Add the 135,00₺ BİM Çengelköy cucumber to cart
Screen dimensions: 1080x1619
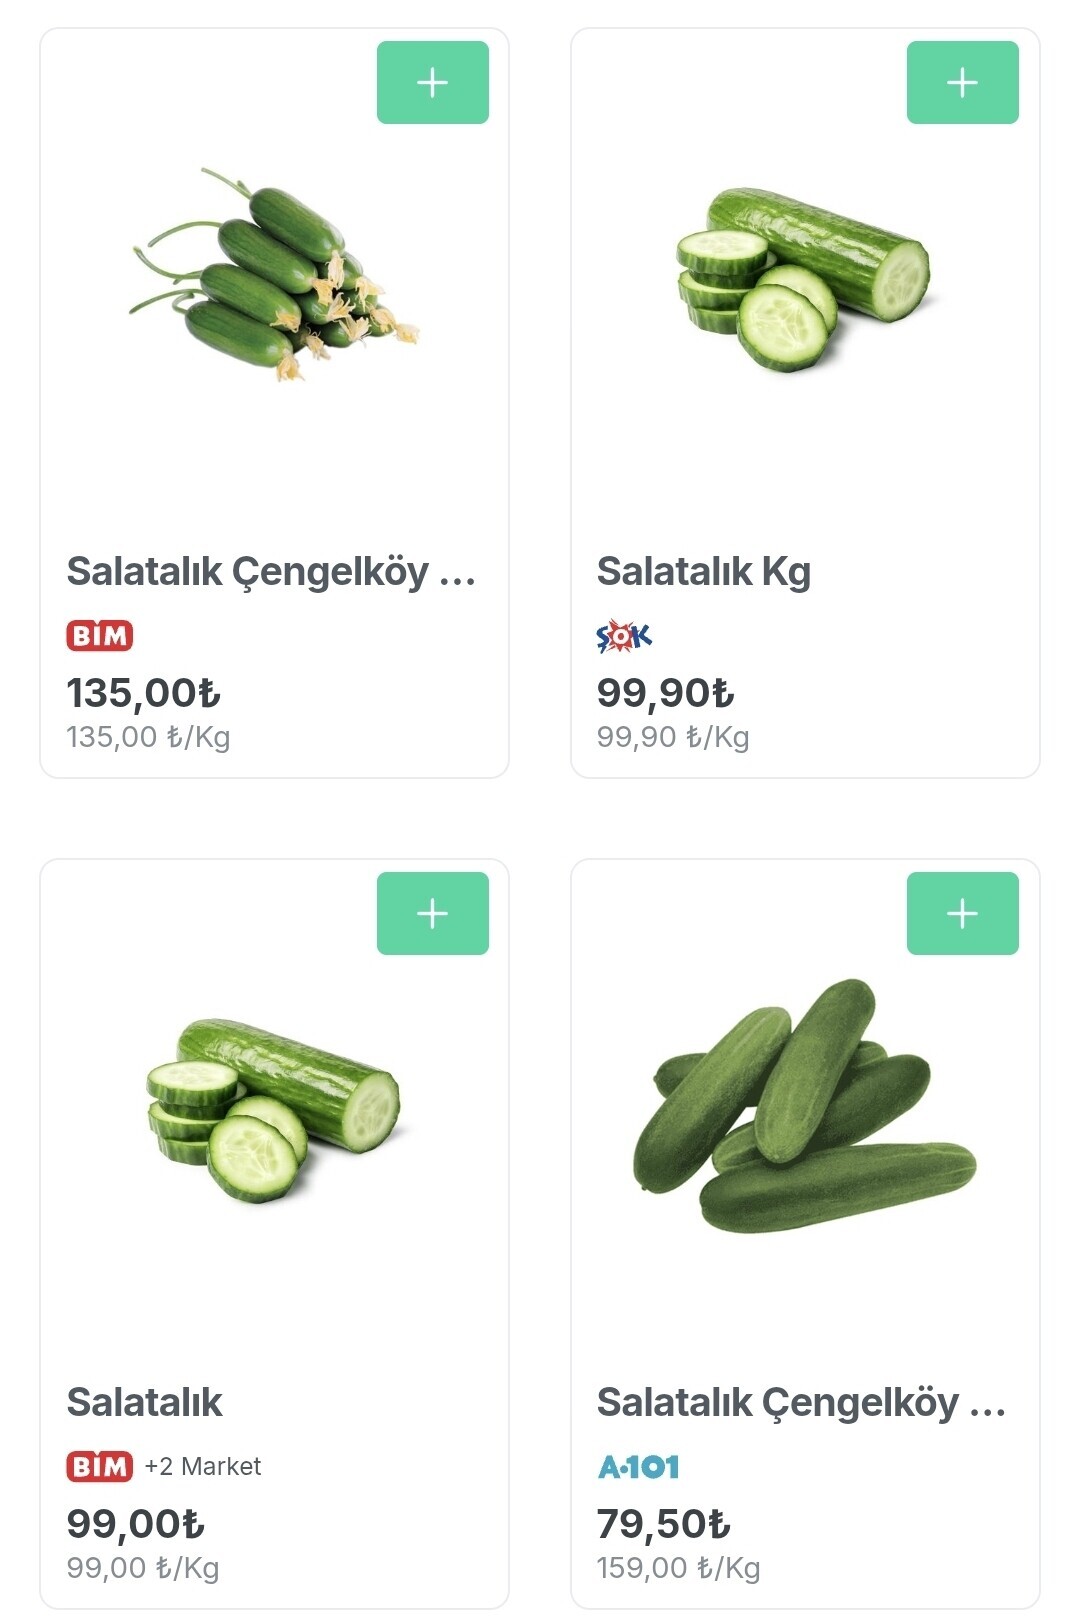point(432,82)
